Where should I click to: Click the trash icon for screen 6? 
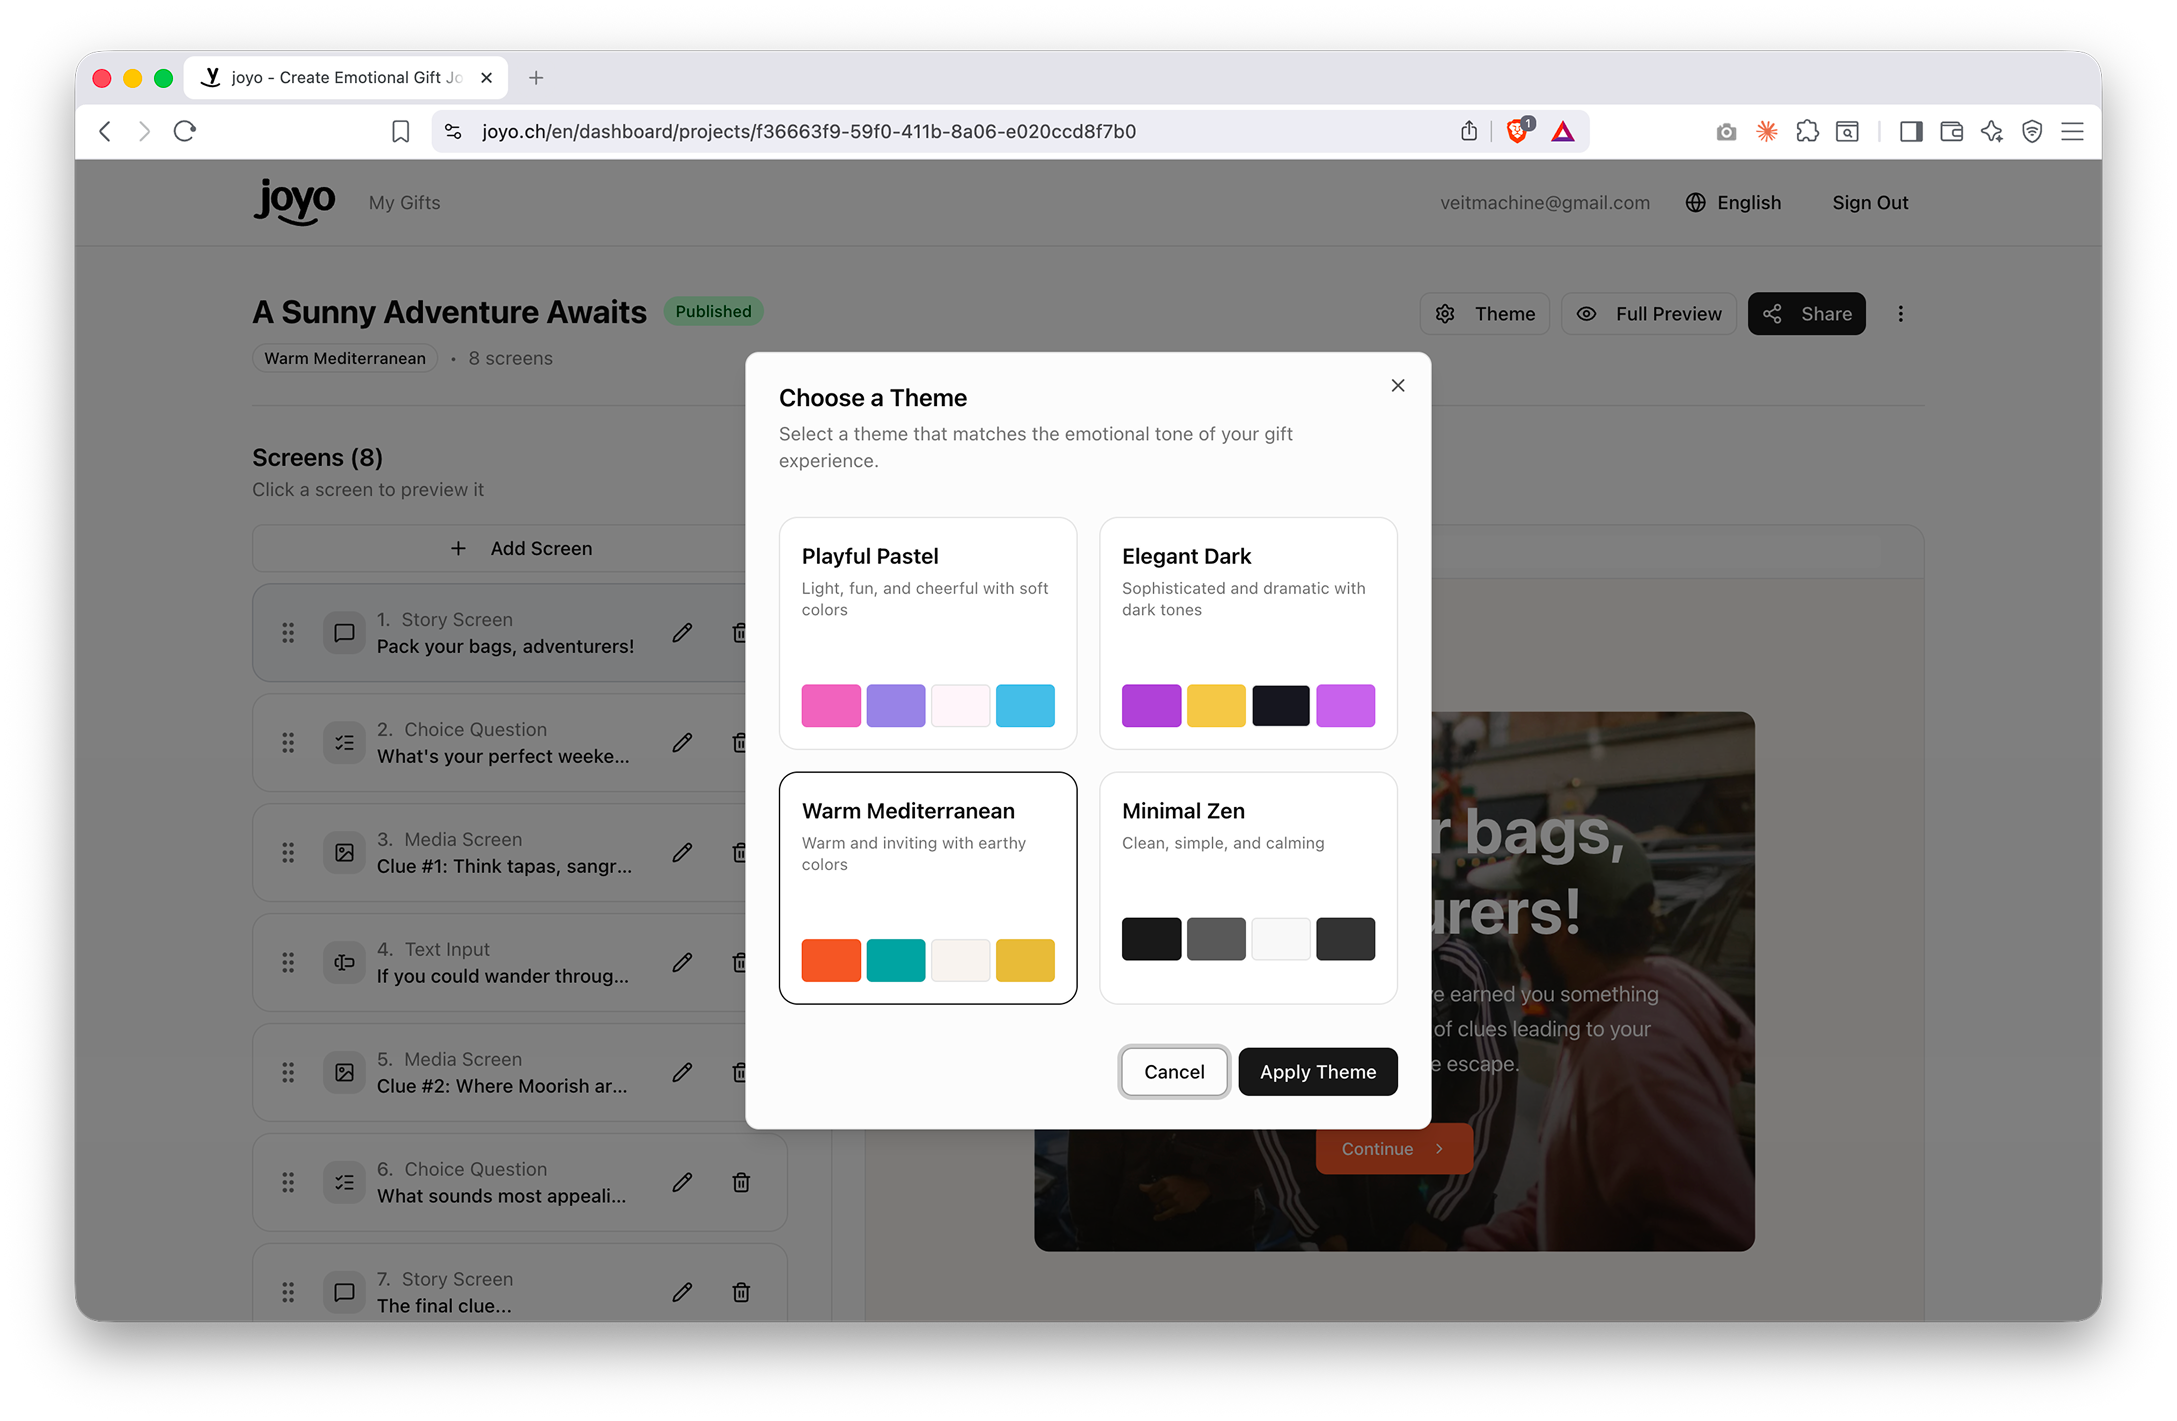click(x=741, y=1183)
